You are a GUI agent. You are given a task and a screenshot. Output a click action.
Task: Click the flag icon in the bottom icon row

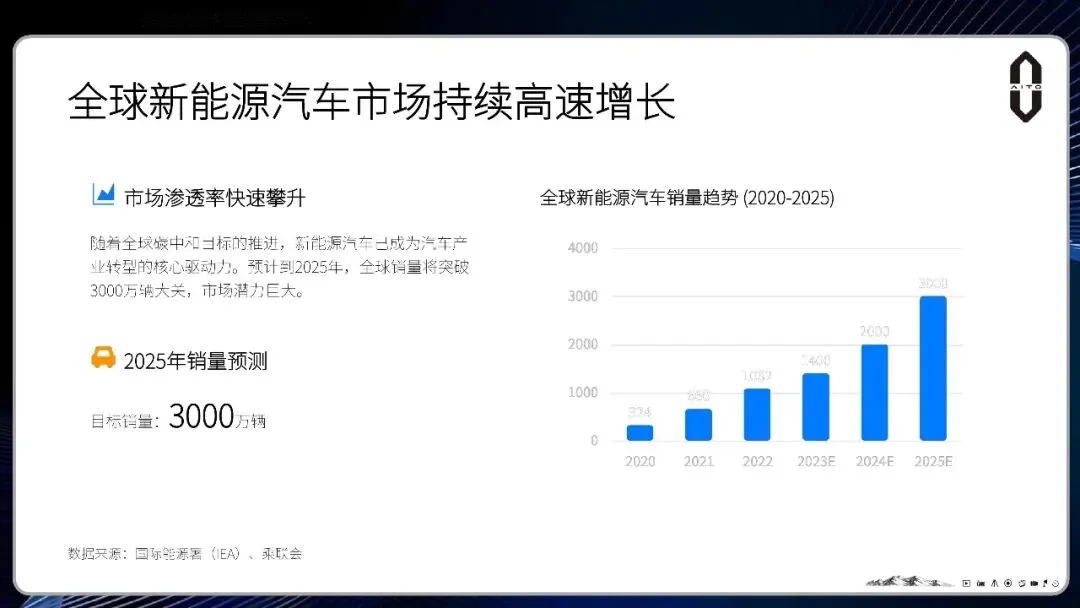(1044, 582)
